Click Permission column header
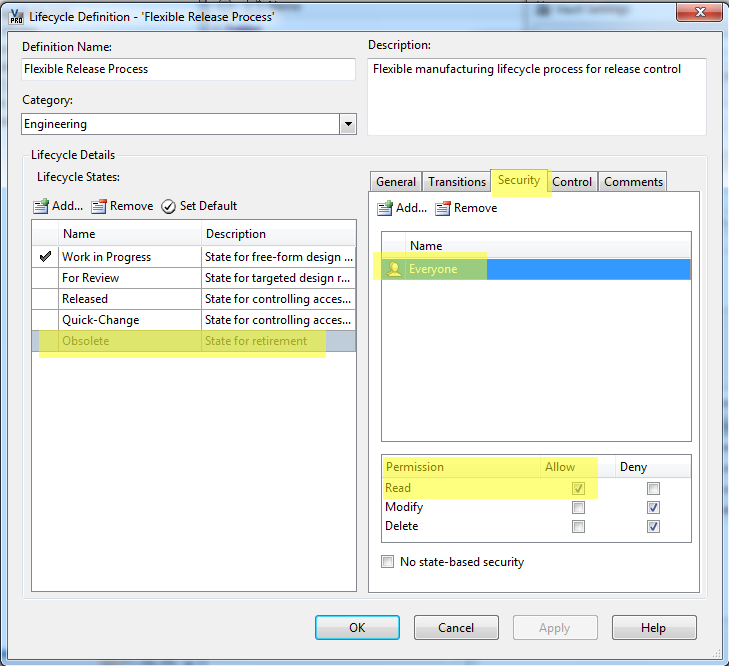Image resolution: width=729 pixels, height=666 pixels. pos(461,467)
